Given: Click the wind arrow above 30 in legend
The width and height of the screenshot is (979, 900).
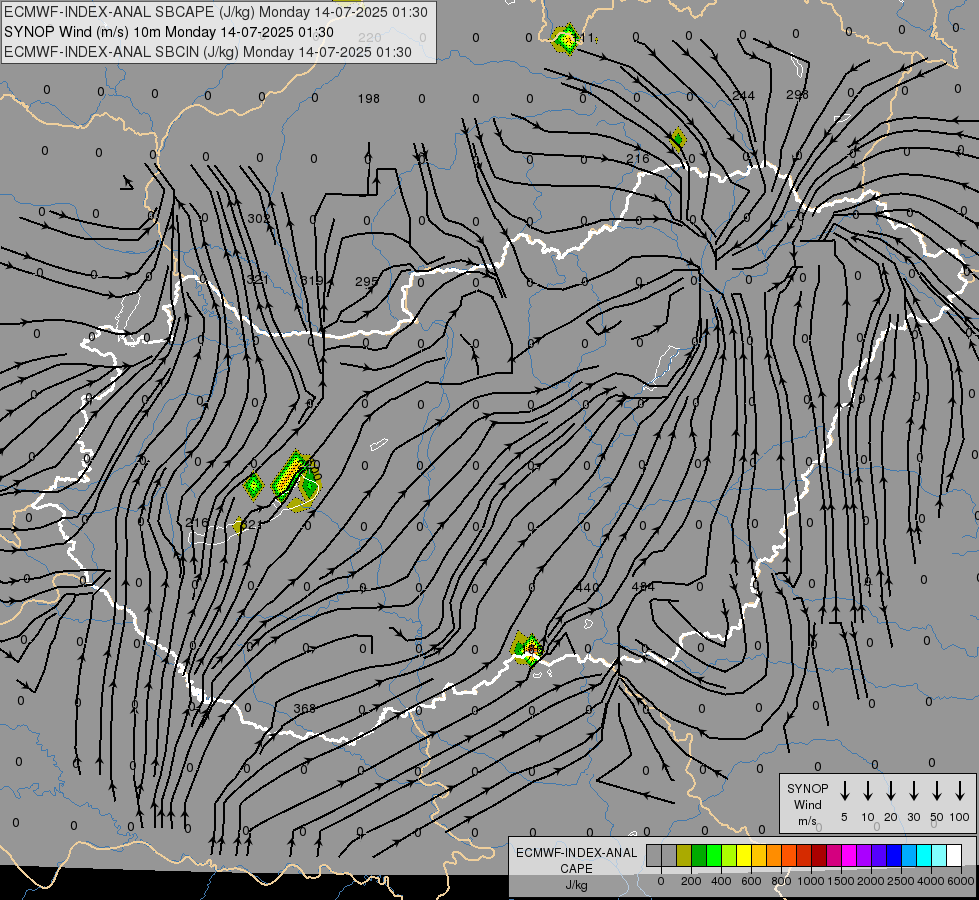Looking at the screenshot, I should click(913, 791).
